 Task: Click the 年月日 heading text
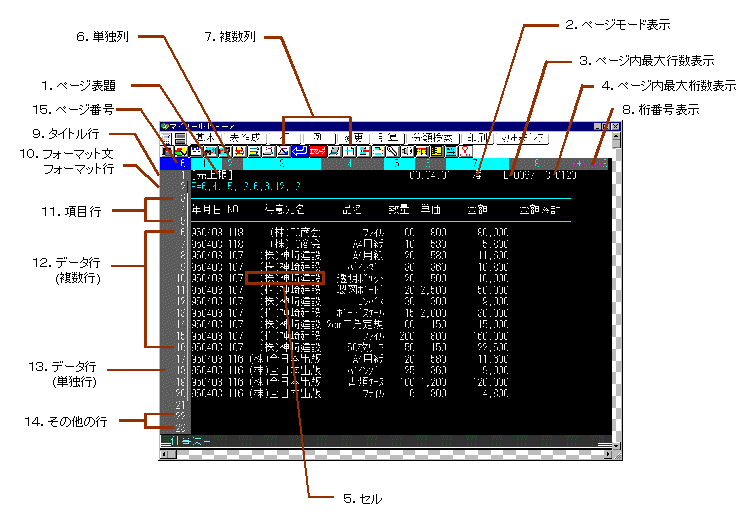206,210
